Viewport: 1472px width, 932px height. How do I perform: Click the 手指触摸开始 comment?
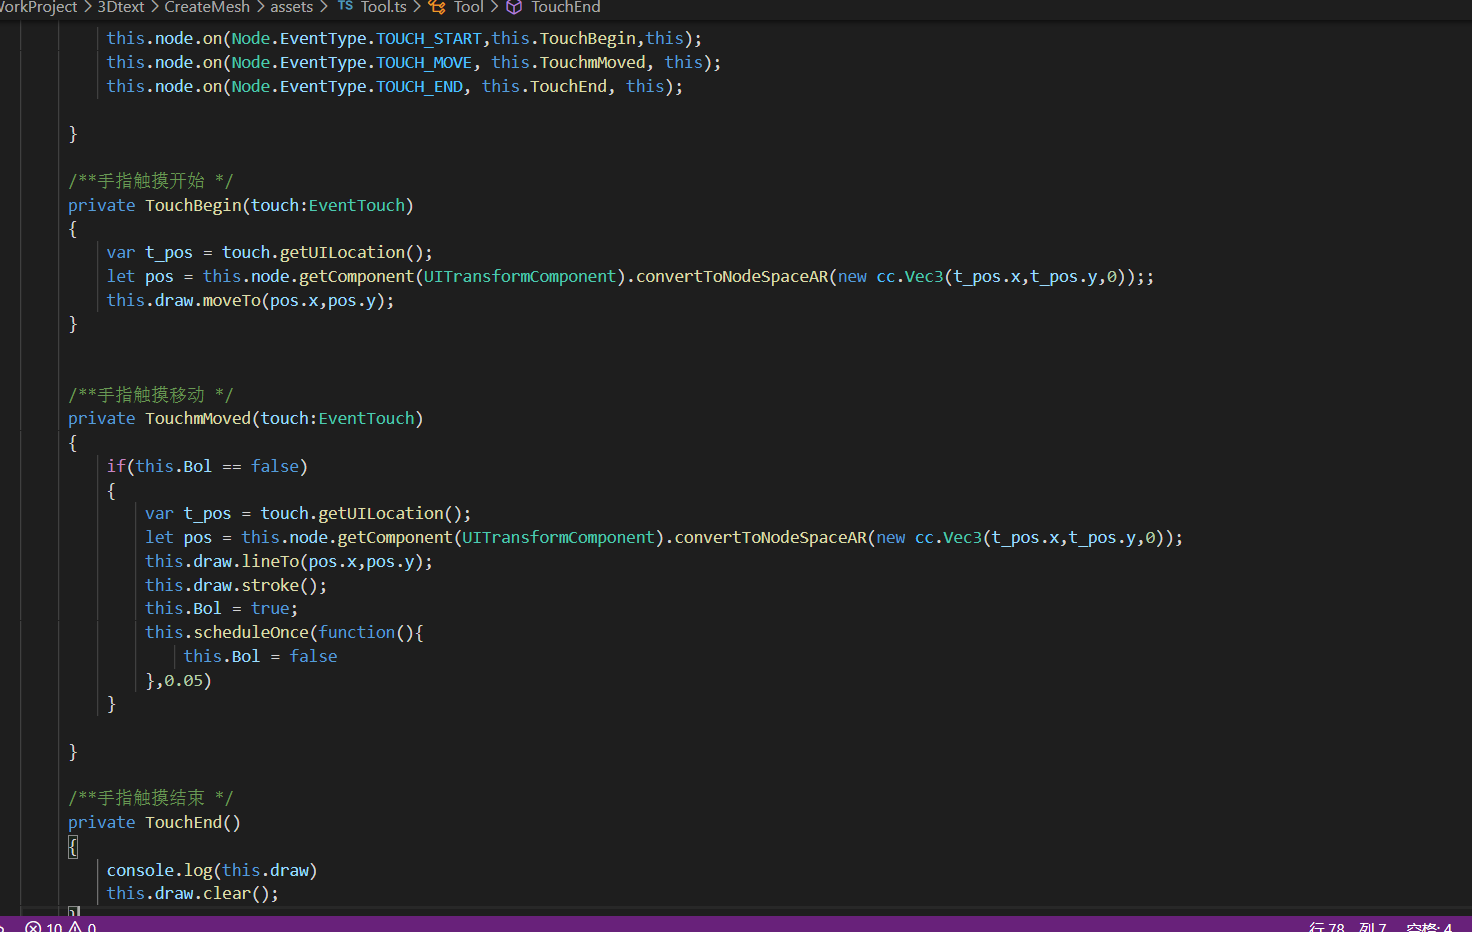click(150, 181)
